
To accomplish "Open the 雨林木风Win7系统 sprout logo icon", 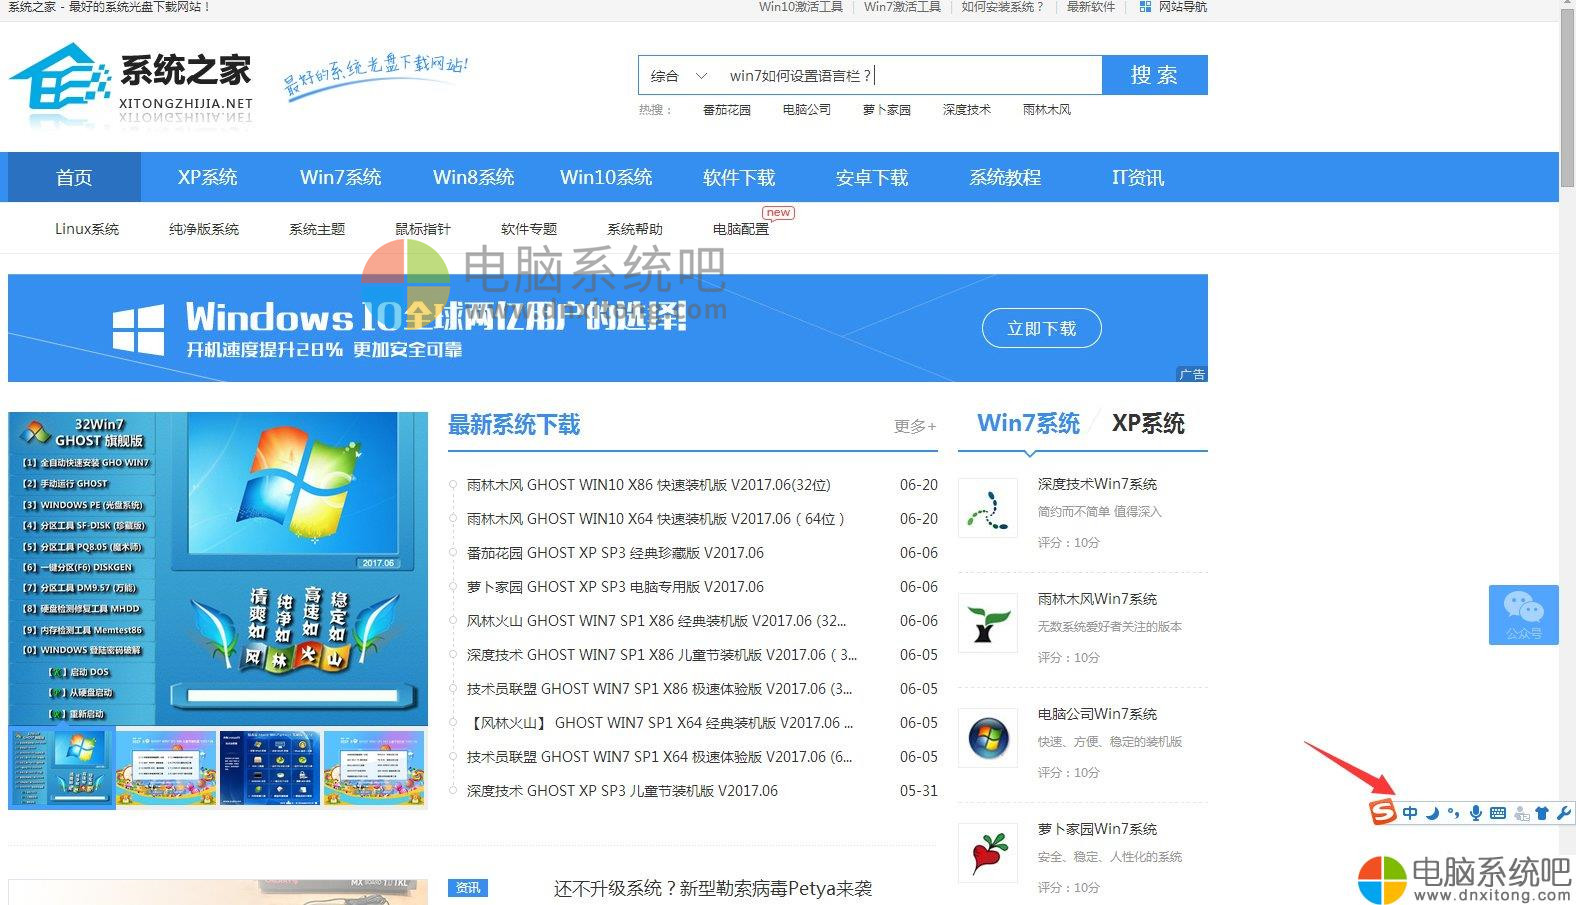I will click(988, 622).
